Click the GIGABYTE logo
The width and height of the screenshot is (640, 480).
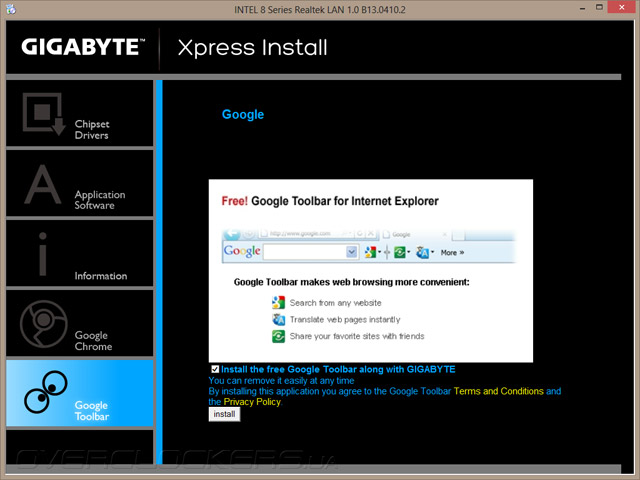coord(83,47)
